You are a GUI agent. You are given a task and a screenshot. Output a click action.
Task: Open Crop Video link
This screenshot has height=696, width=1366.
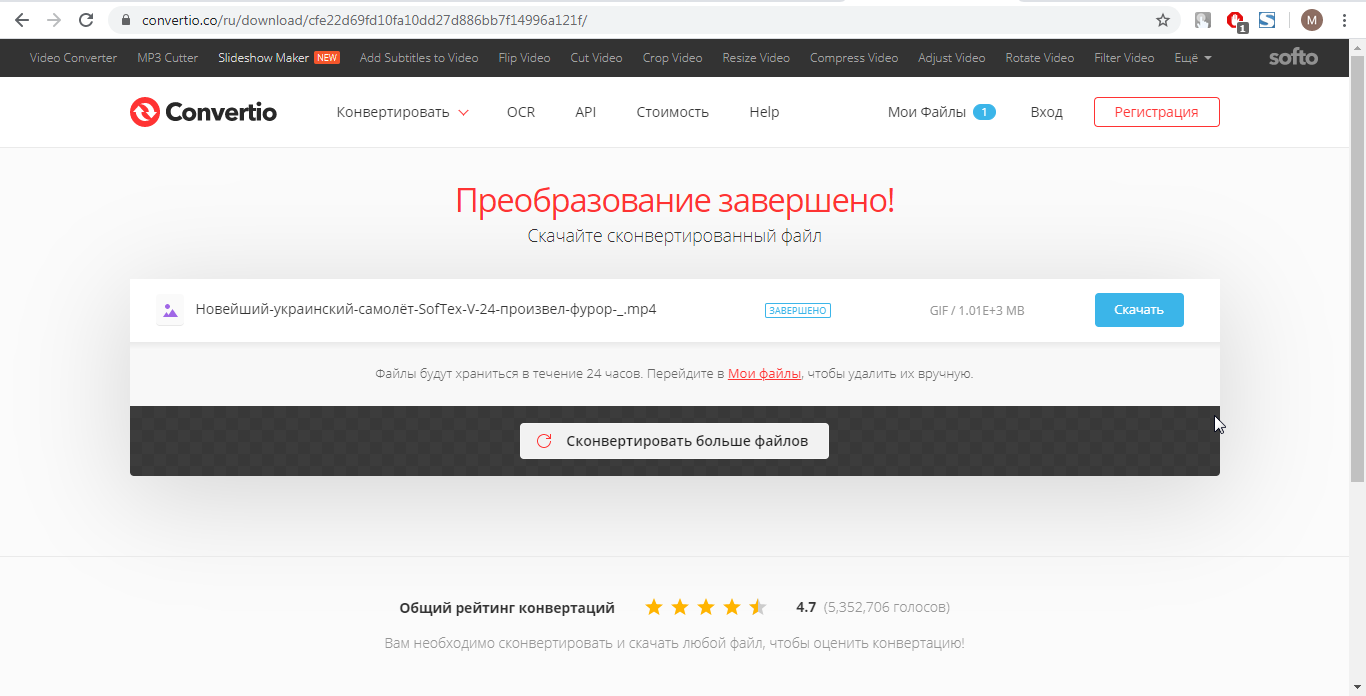click(x=673, y=58)
